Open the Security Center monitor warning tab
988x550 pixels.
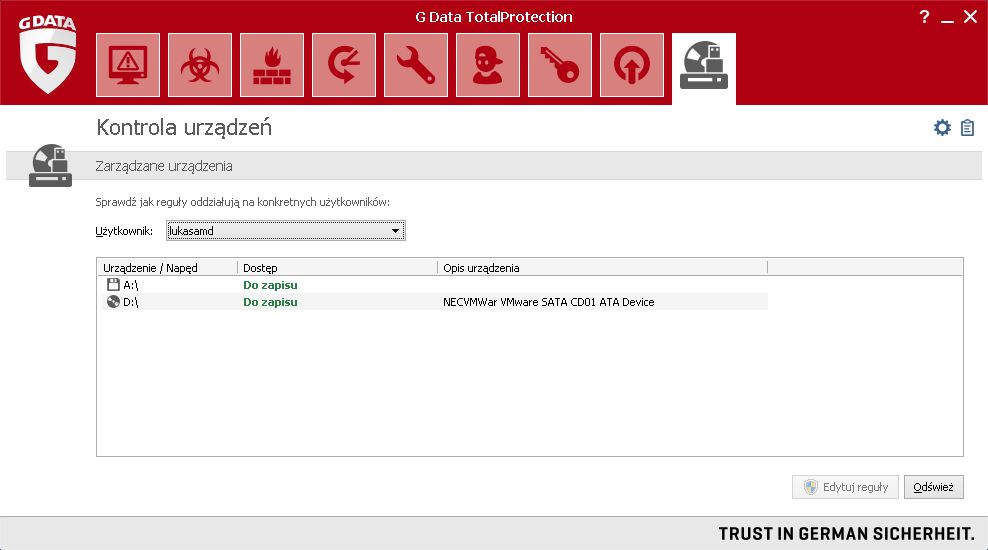(128, 65)
